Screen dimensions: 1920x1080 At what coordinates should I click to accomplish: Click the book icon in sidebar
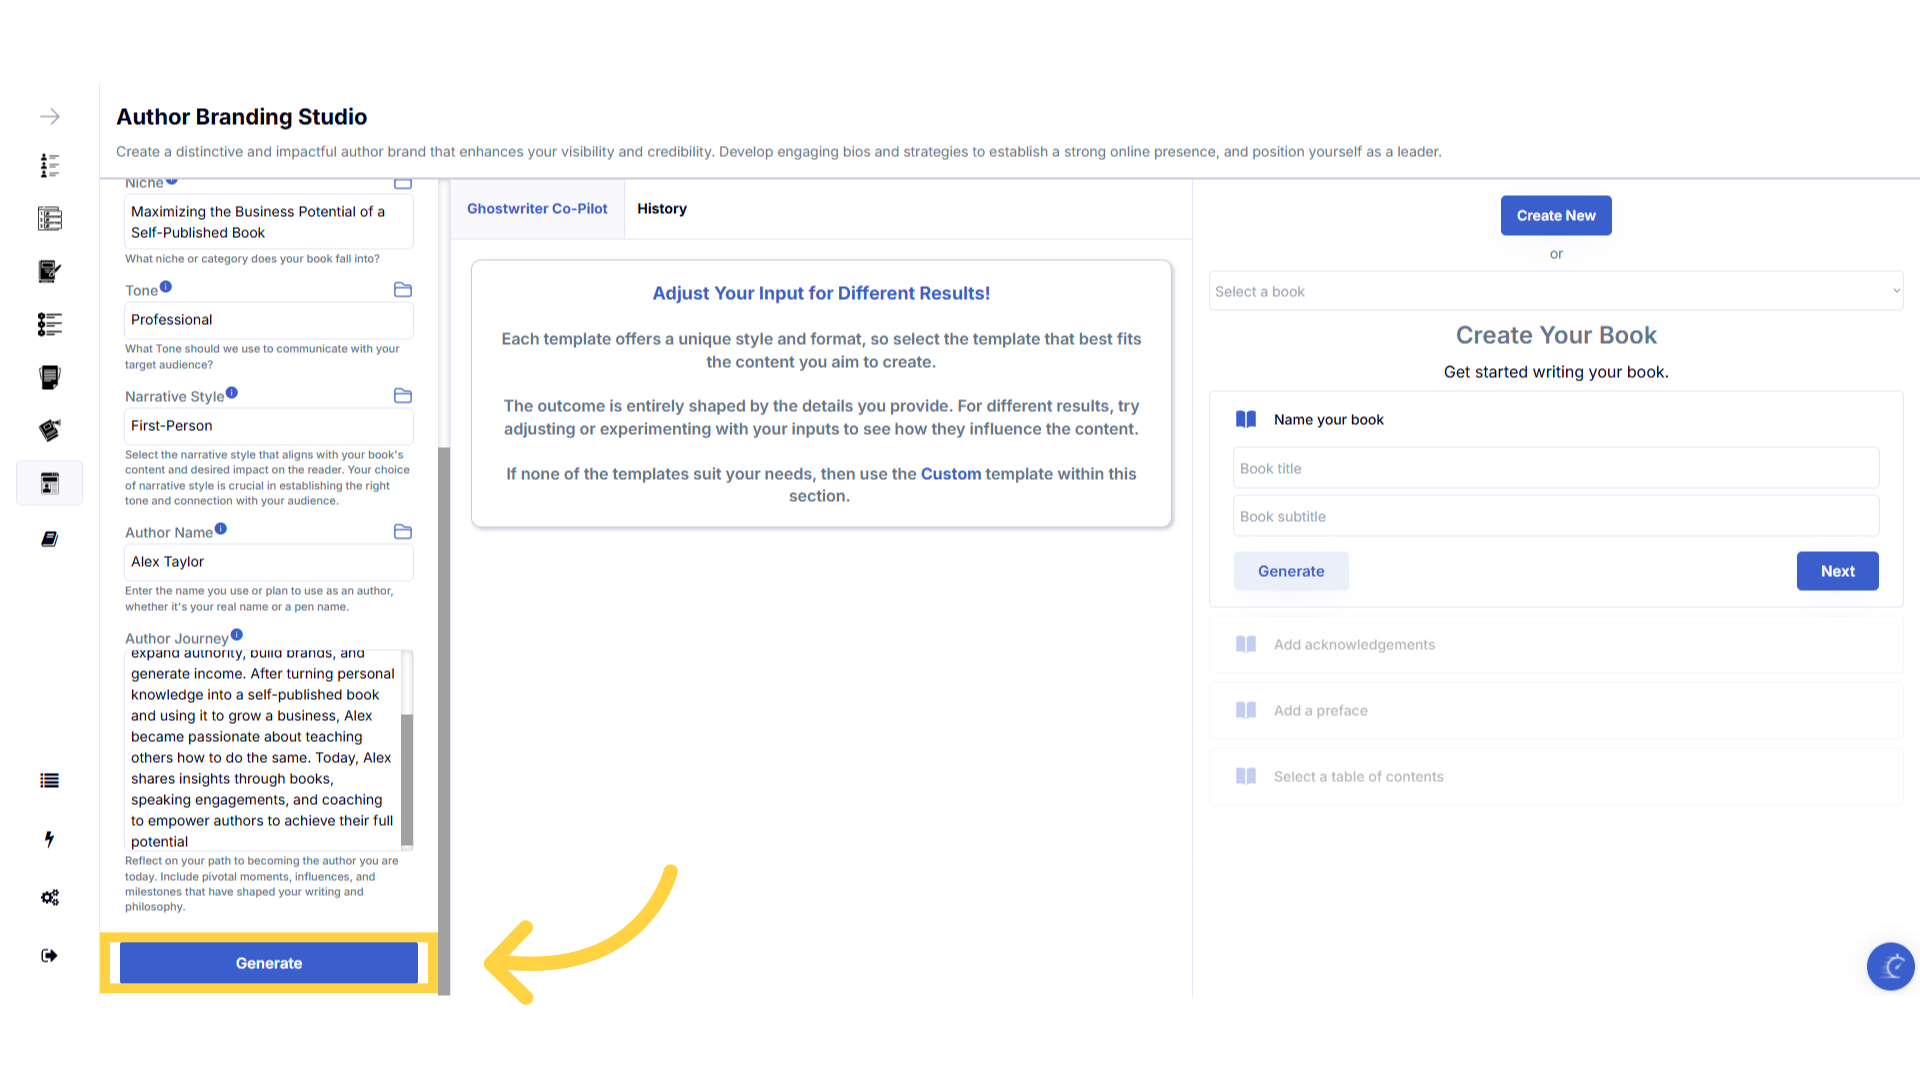pyautogui.click(x=49, y=539)
